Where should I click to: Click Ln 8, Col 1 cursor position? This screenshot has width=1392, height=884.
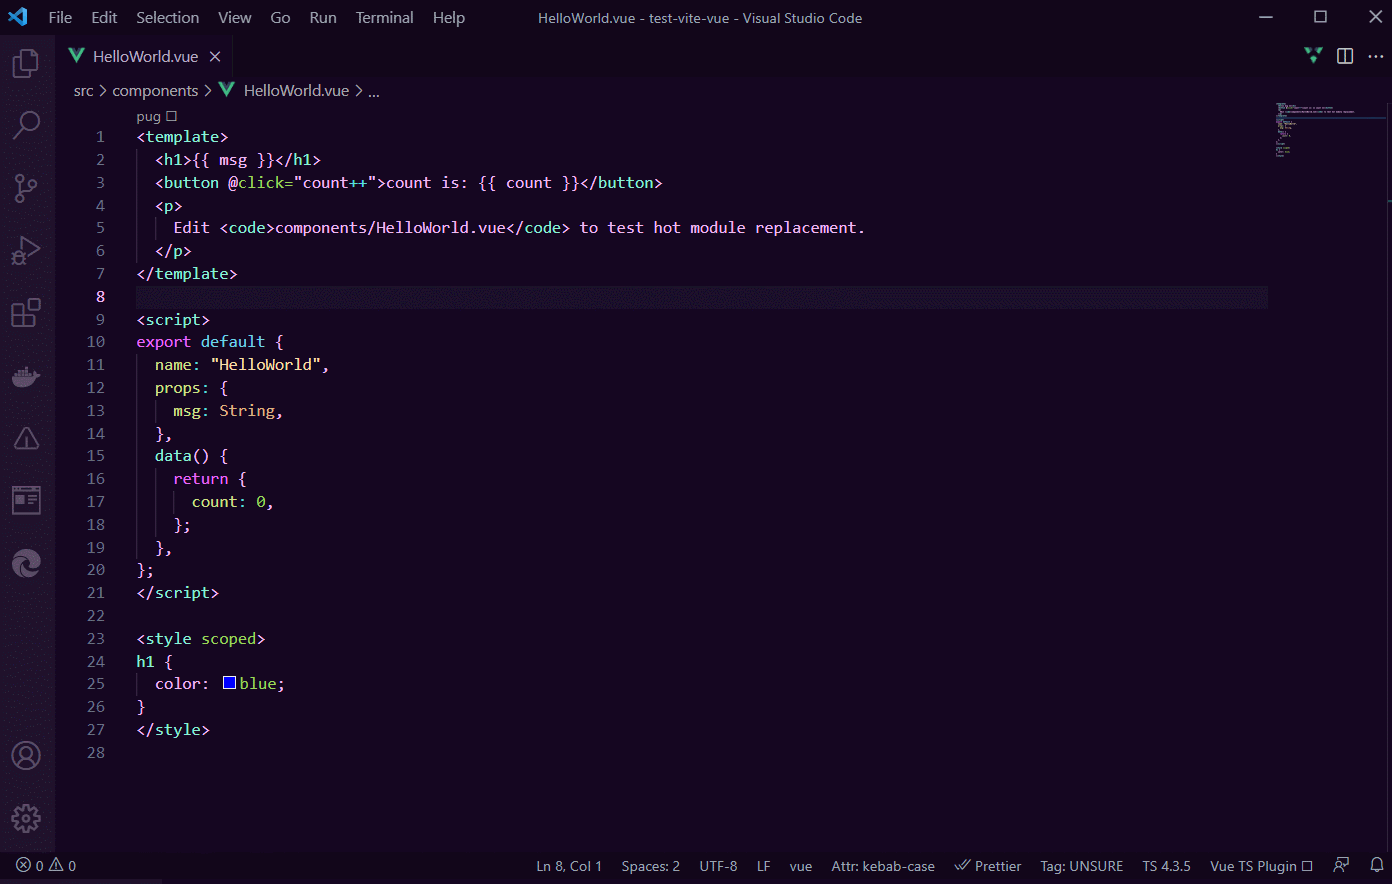pos(569,866)
